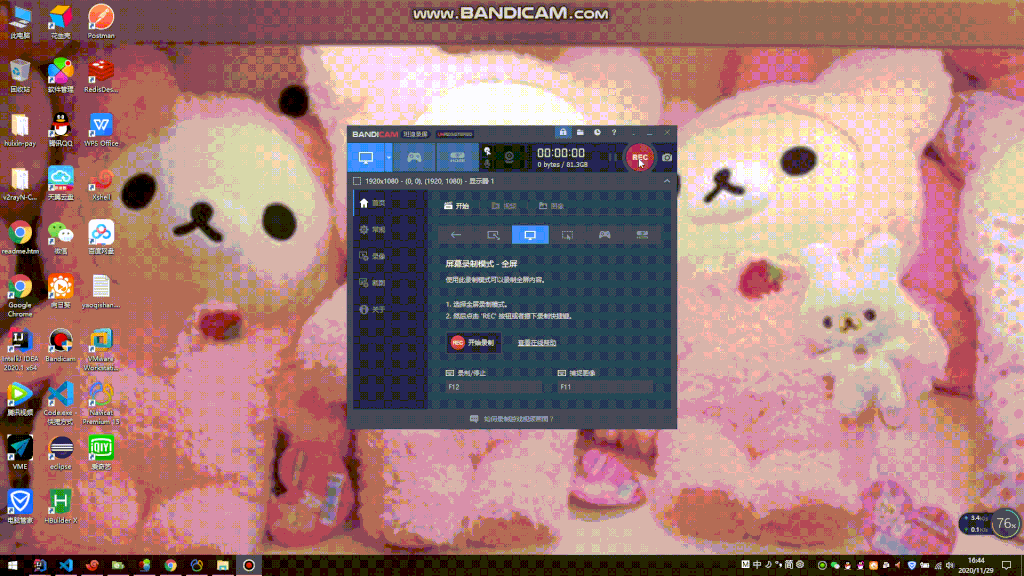Select 腾讯QQ desktop icon
The image size is (1024, 576).
pyautogui.click(x=60, y=129)
